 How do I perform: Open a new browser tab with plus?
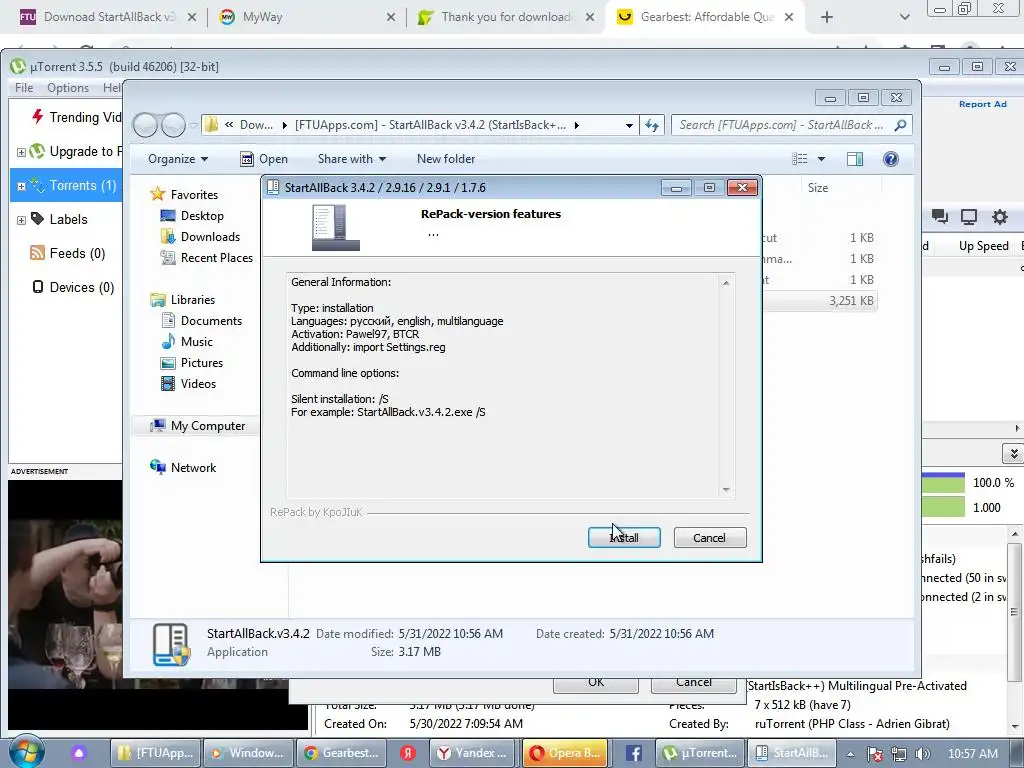pyautogui.click(x=827, y=17)
